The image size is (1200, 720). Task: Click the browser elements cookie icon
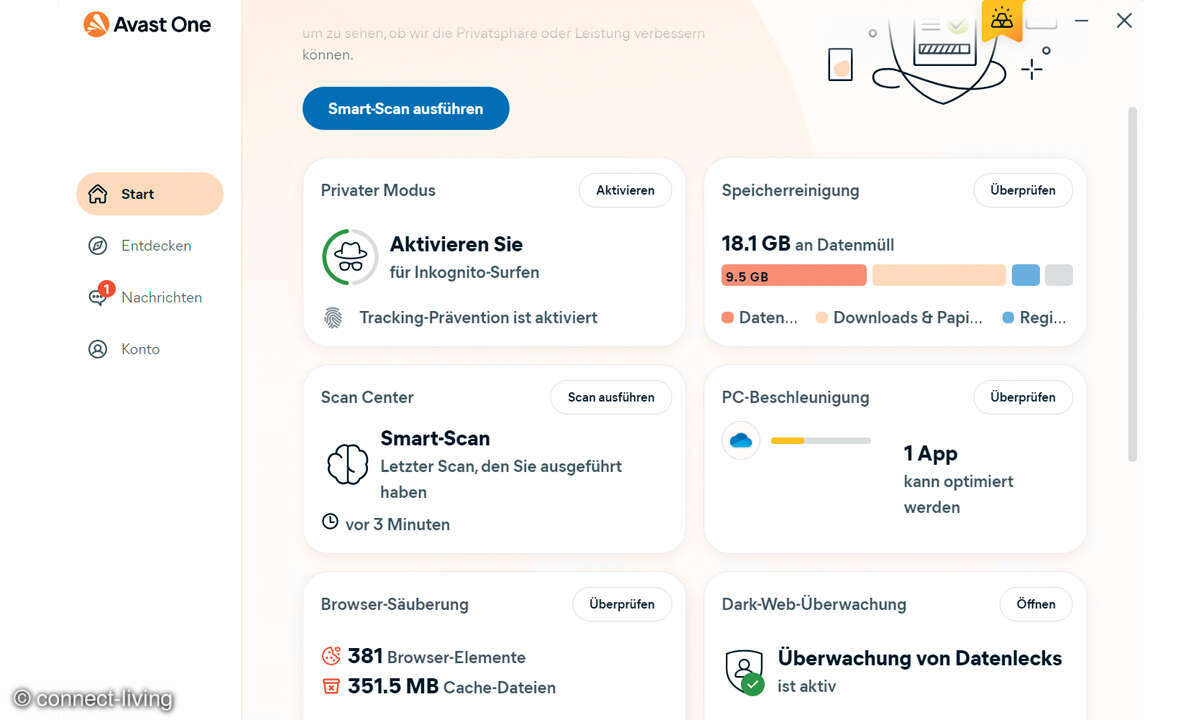(x=331, y=656)
